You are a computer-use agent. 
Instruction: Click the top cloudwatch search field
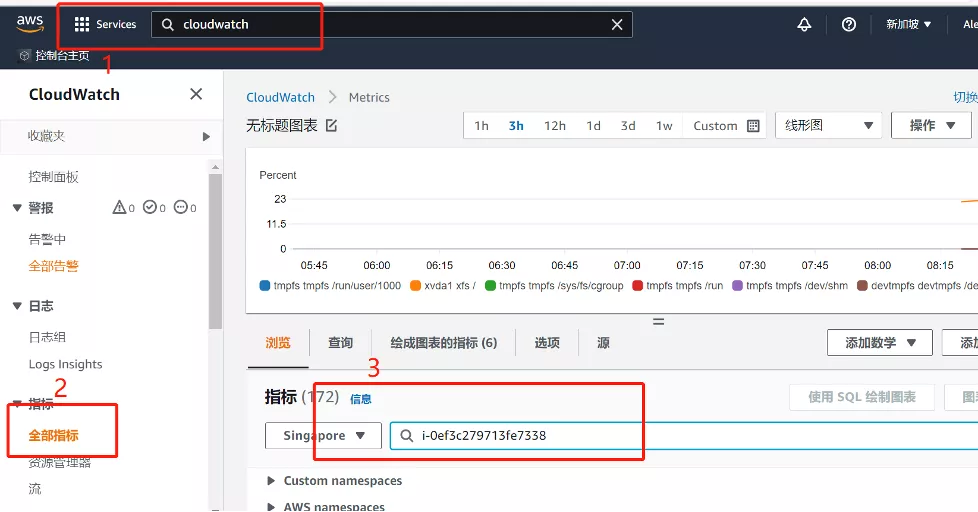click(392, 24)
